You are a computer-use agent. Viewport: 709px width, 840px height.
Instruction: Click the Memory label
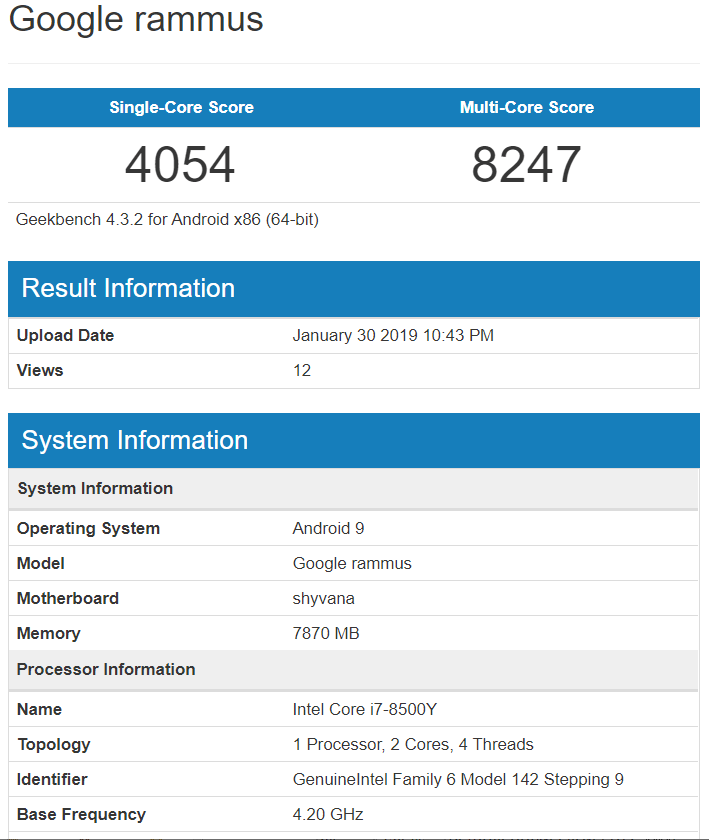click(49, 634)
